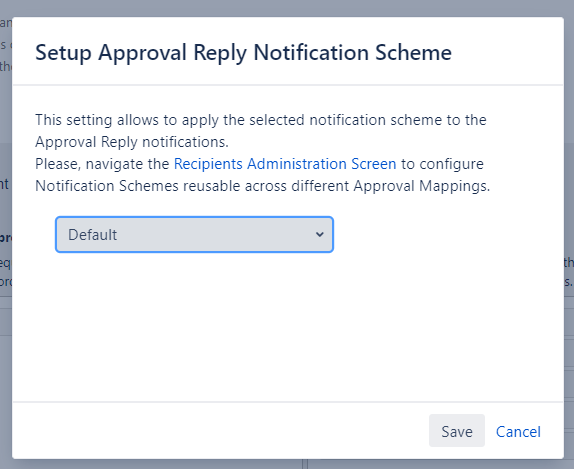
Task: Click the word 'Administration' in the link
Action: (x=297, y=164)
